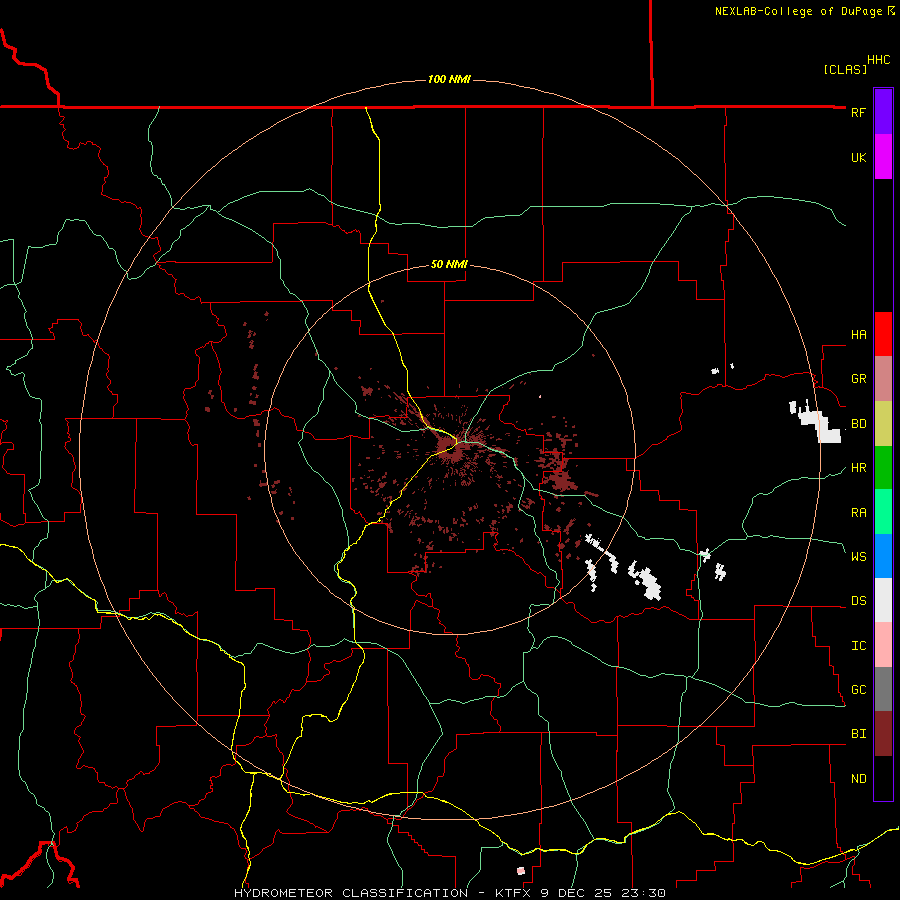Select the IC pink legend swatch

point(883,645)
